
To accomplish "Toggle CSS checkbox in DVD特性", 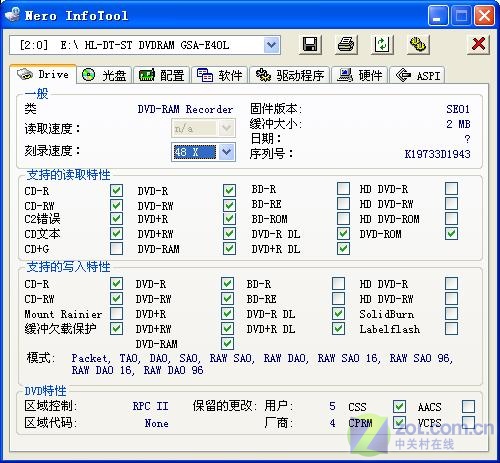I will point(399,406).
